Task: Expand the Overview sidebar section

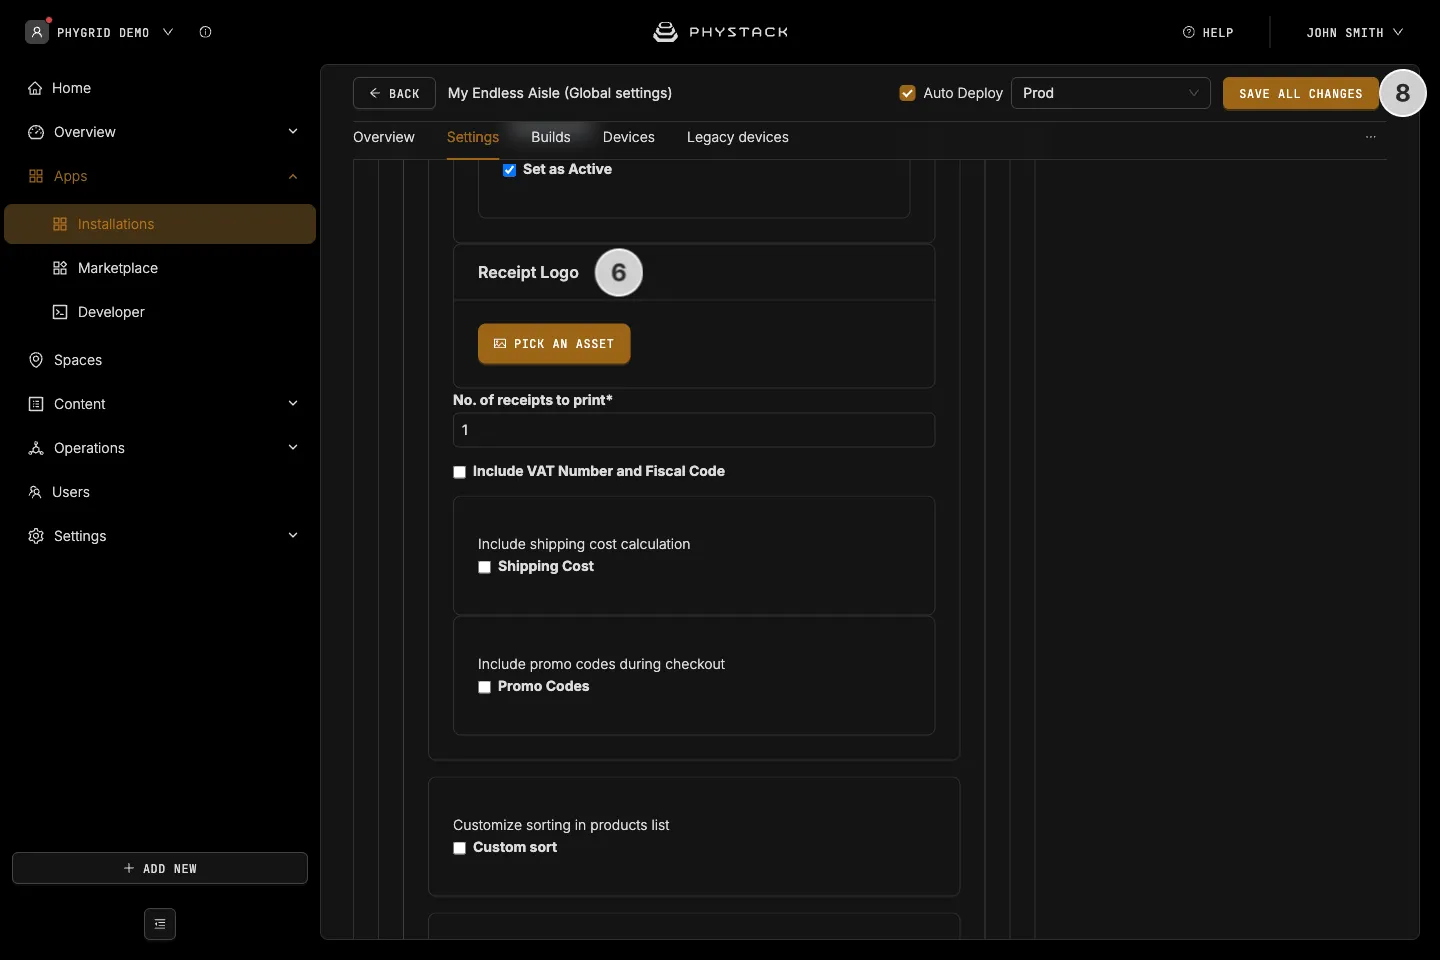Action: (293, 132)
